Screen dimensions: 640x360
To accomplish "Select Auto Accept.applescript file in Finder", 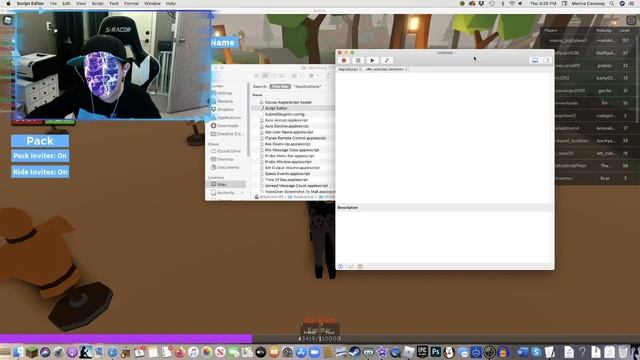I will click(x=287, y=120).
